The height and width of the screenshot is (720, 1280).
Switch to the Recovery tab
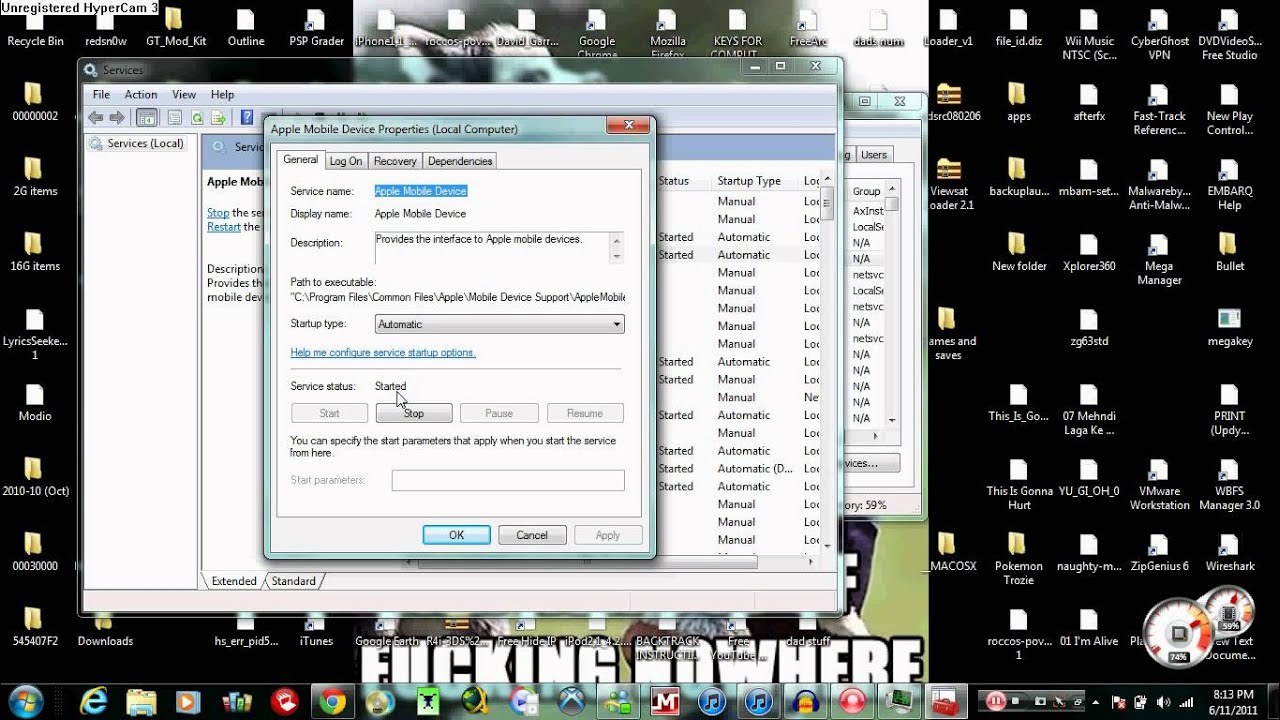point(395,161)
